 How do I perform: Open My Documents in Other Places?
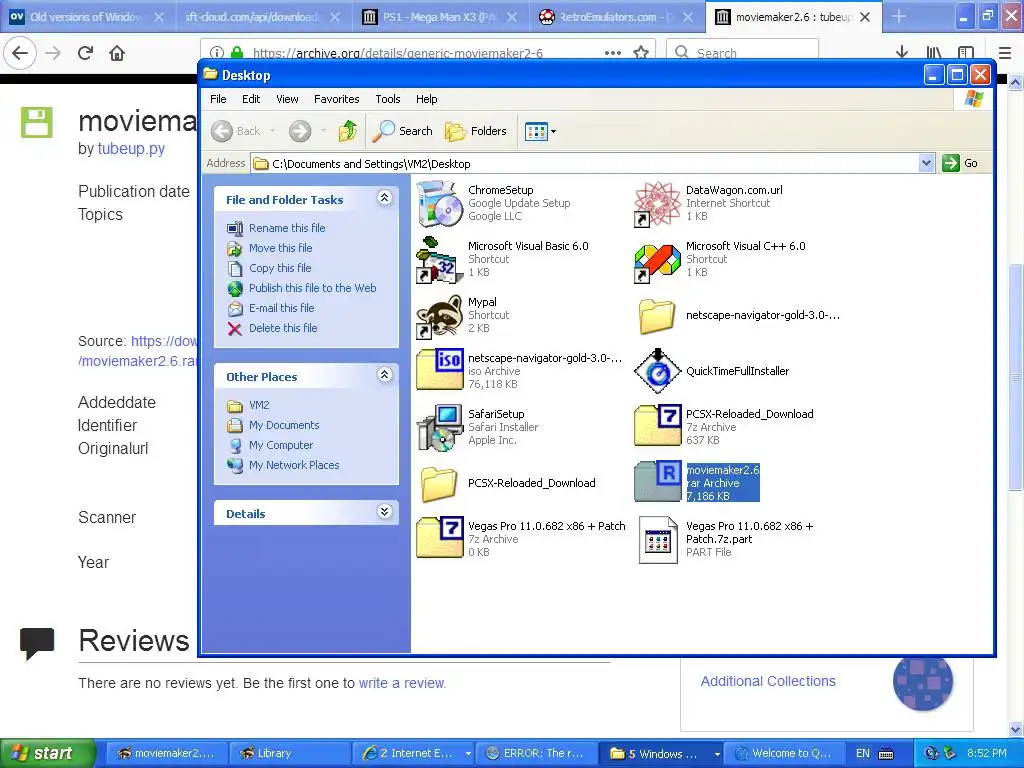coord(284,425)
